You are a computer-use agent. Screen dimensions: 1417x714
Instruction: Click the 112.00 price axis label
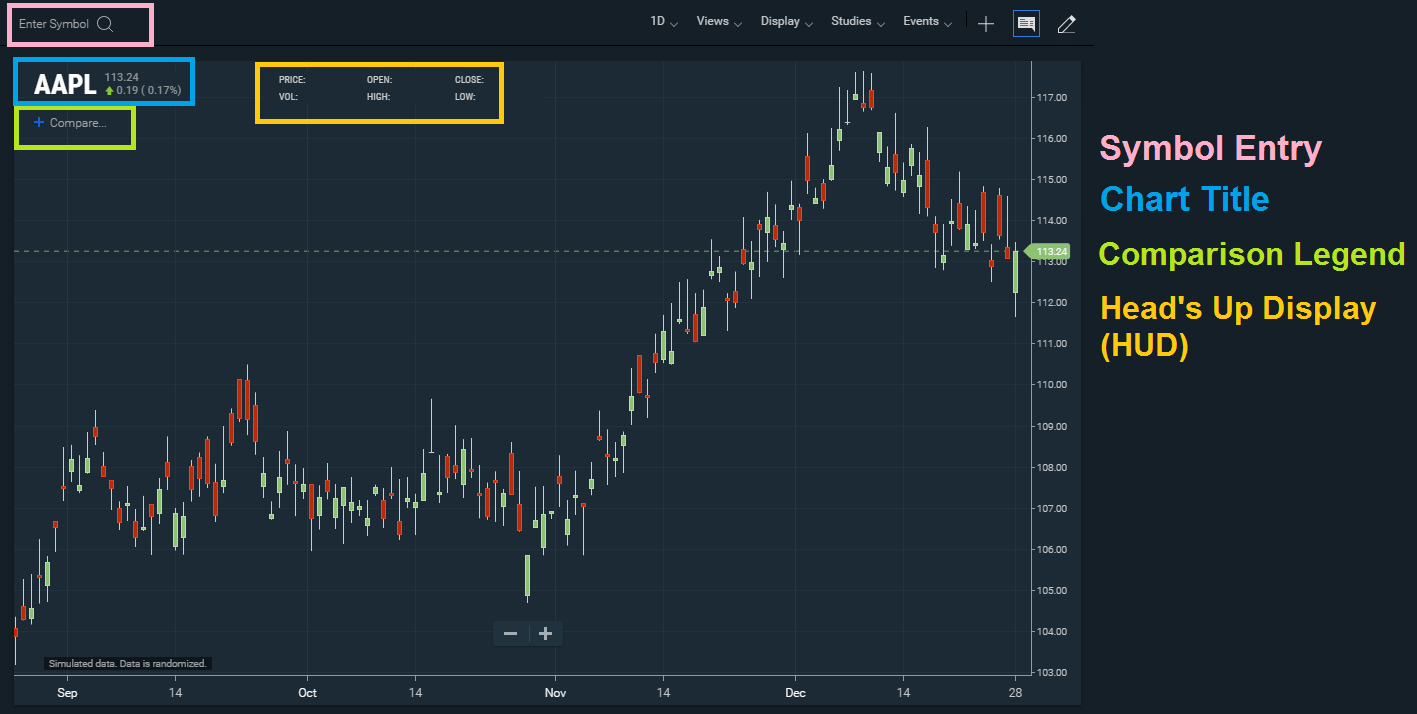[1052, 302]
